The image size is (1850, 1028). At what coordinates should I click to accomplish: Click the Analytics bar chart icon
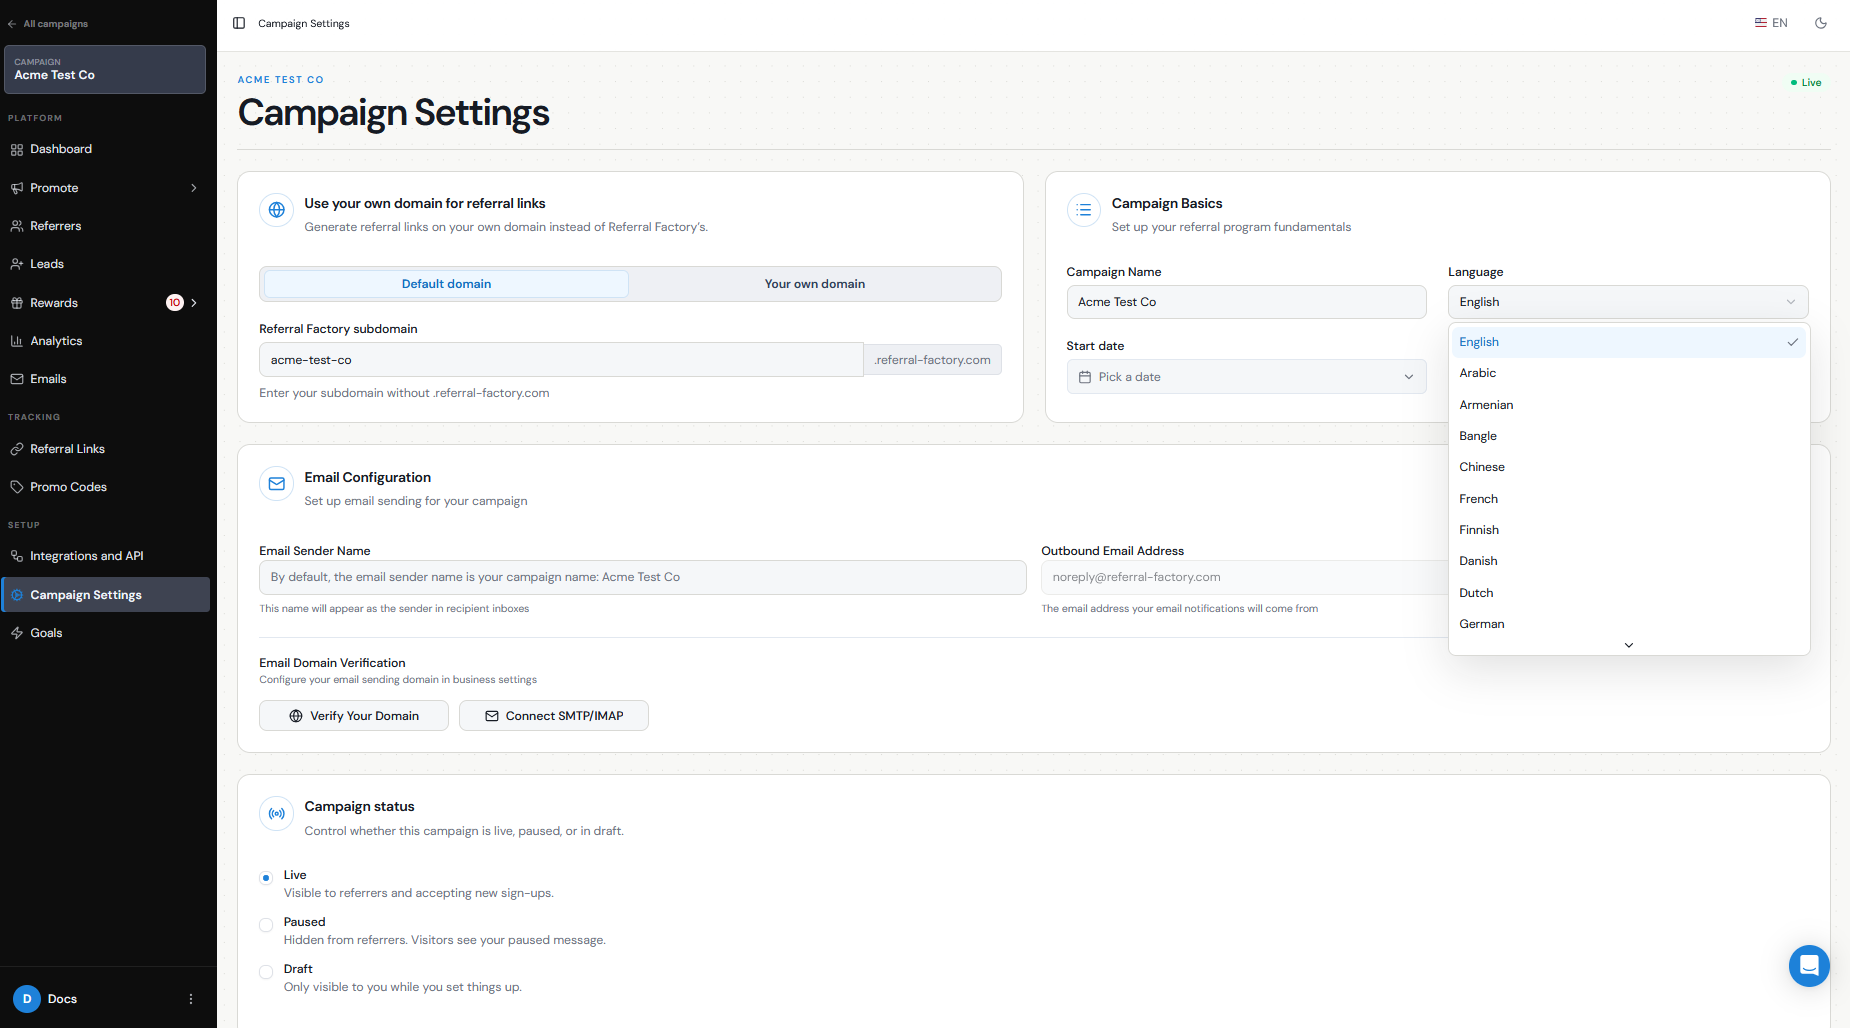pyautogui.click(x=17, y=341)
